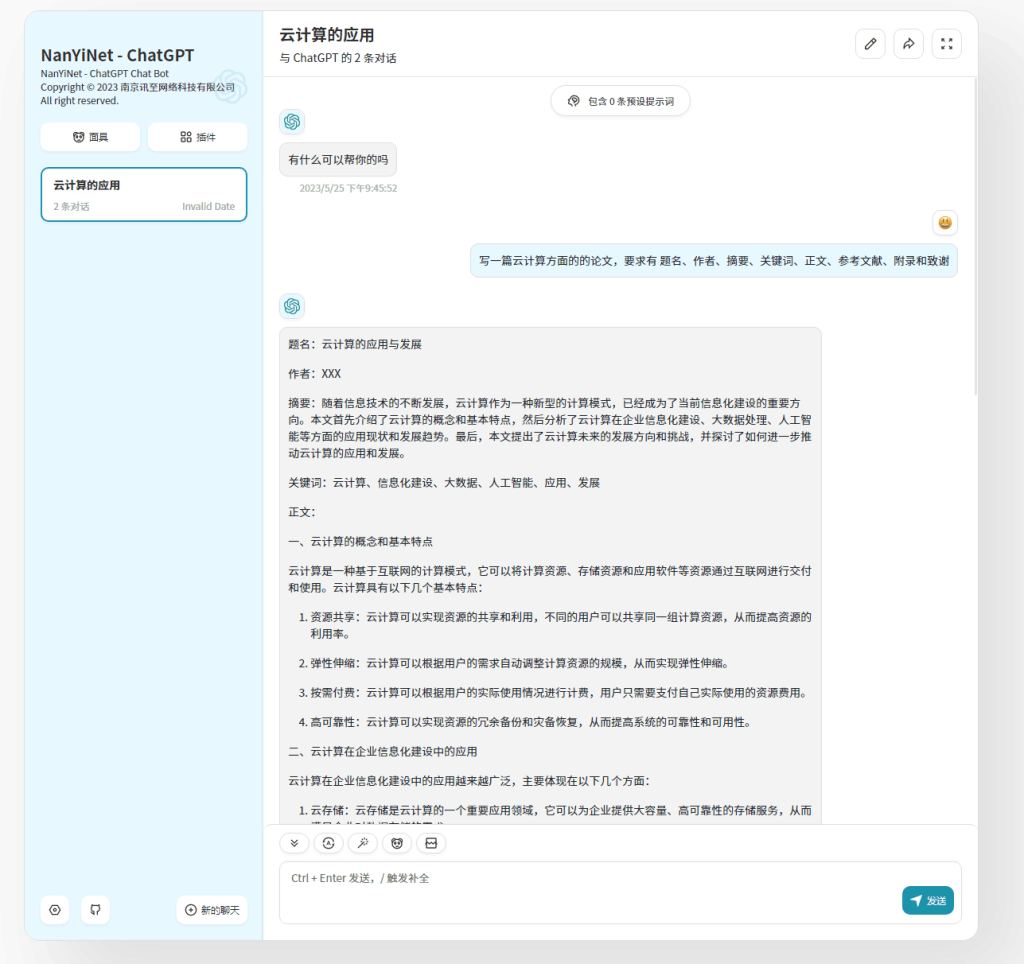Click the user emoji avatar icon
The width and height of the screenshot is (1024, 964).
point(945,223)
